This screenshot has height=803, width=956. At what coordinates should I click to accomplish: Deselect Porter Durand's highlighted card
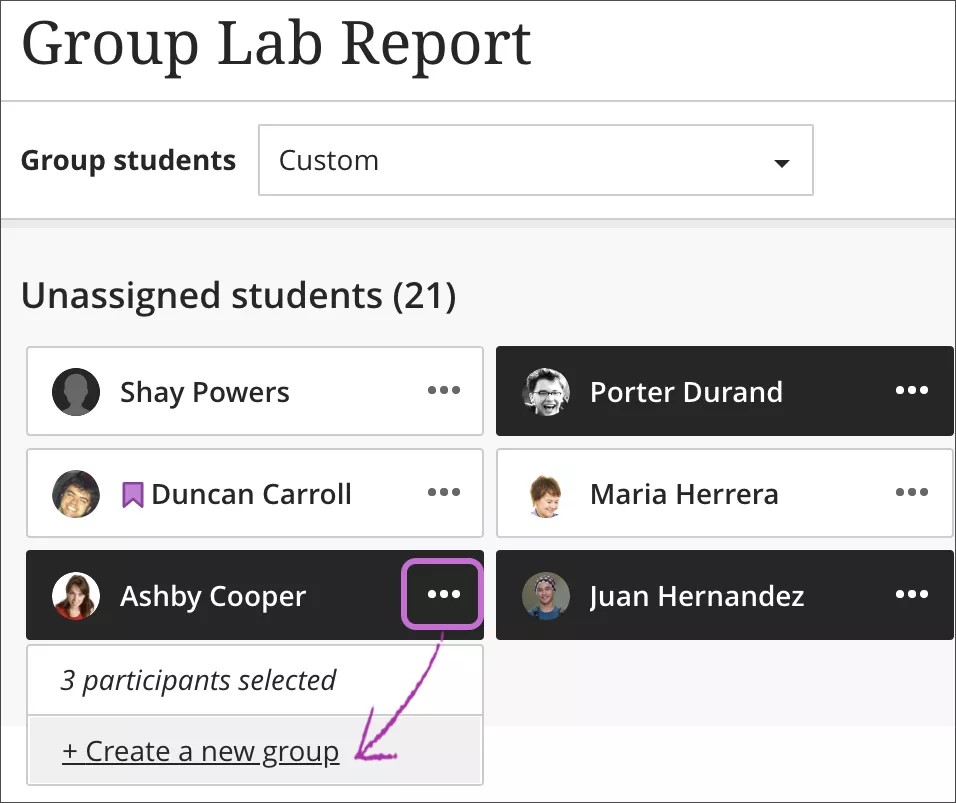[x=700, y=391]
